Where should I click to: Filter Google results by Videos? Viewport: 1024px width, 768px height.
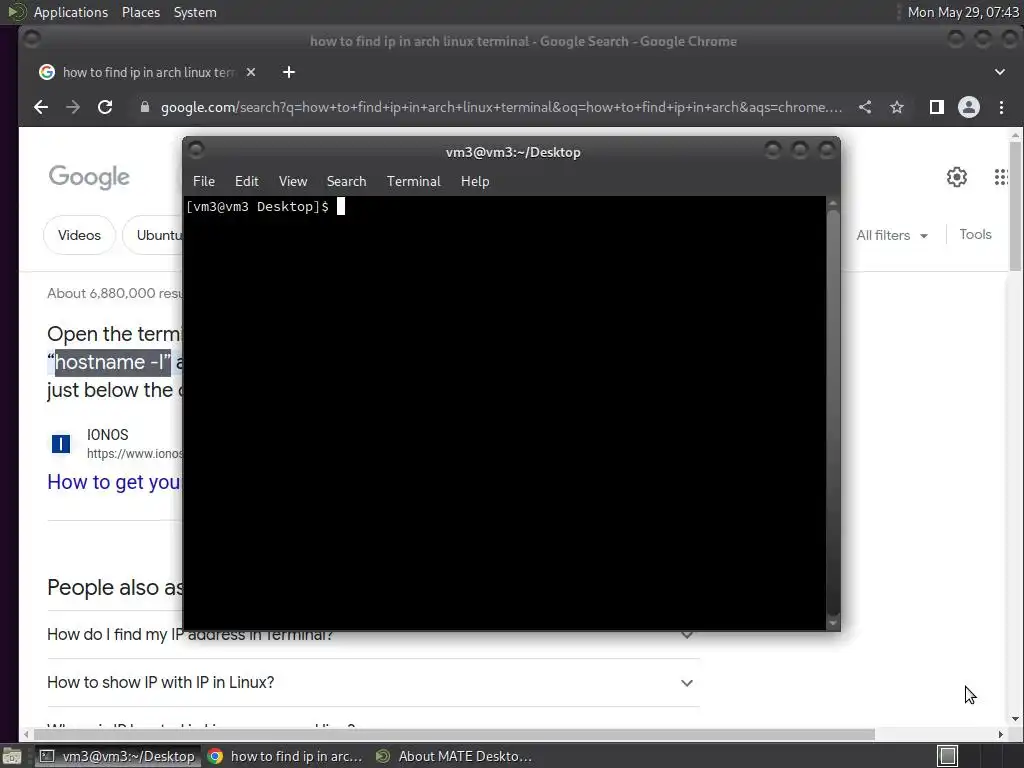point(79,235)
